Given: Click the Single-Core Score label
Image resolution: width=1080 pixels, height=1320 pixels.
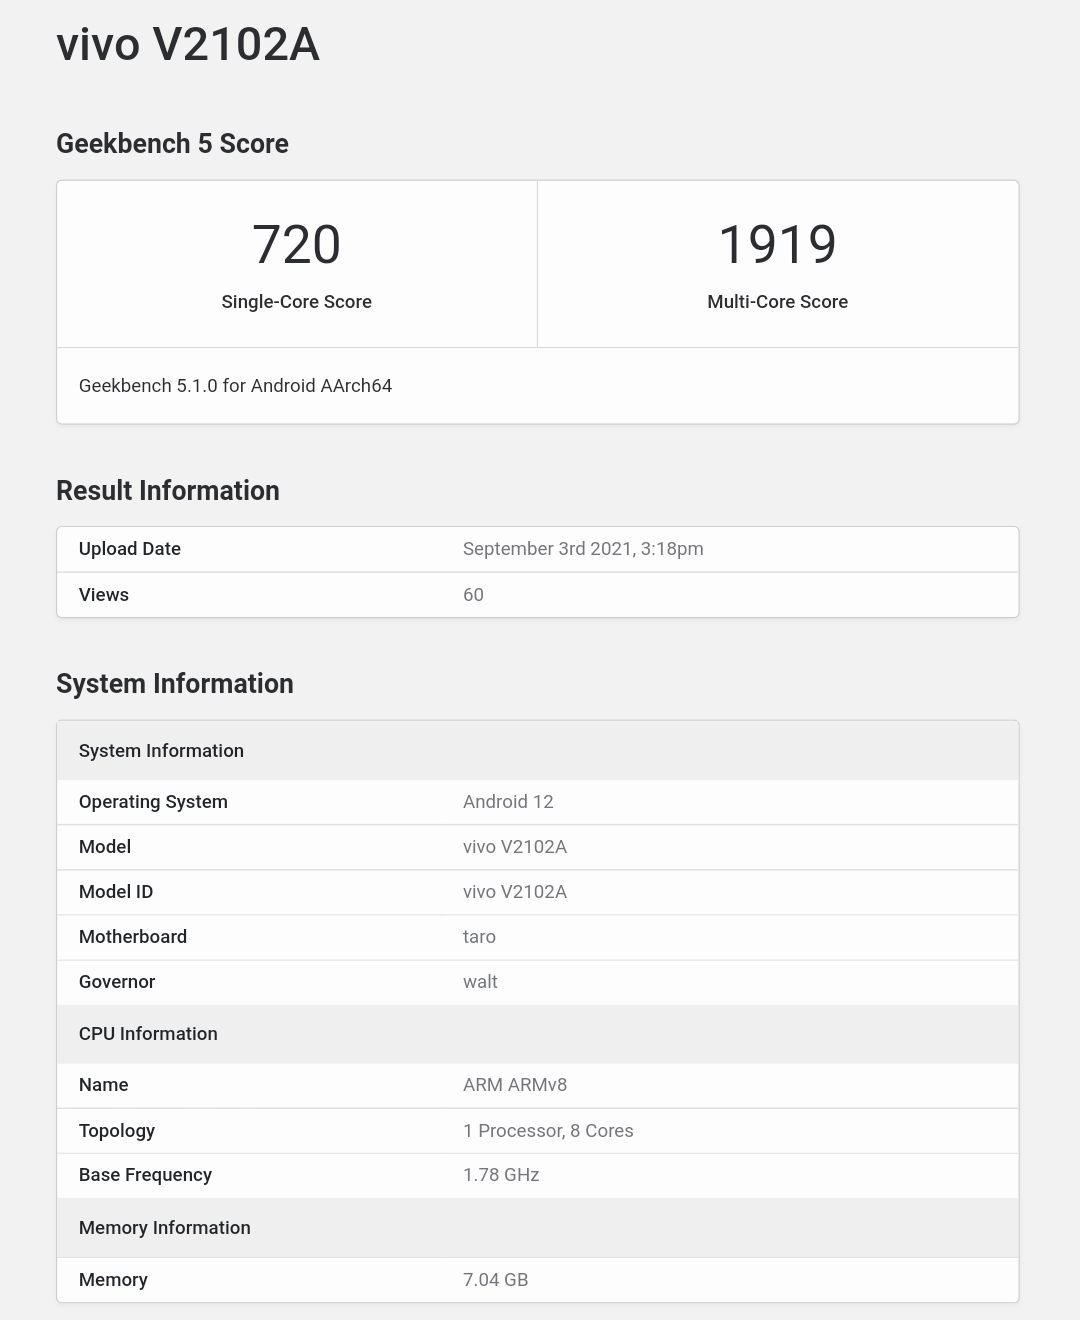Looking at the screenshot, I should point(296,302).
